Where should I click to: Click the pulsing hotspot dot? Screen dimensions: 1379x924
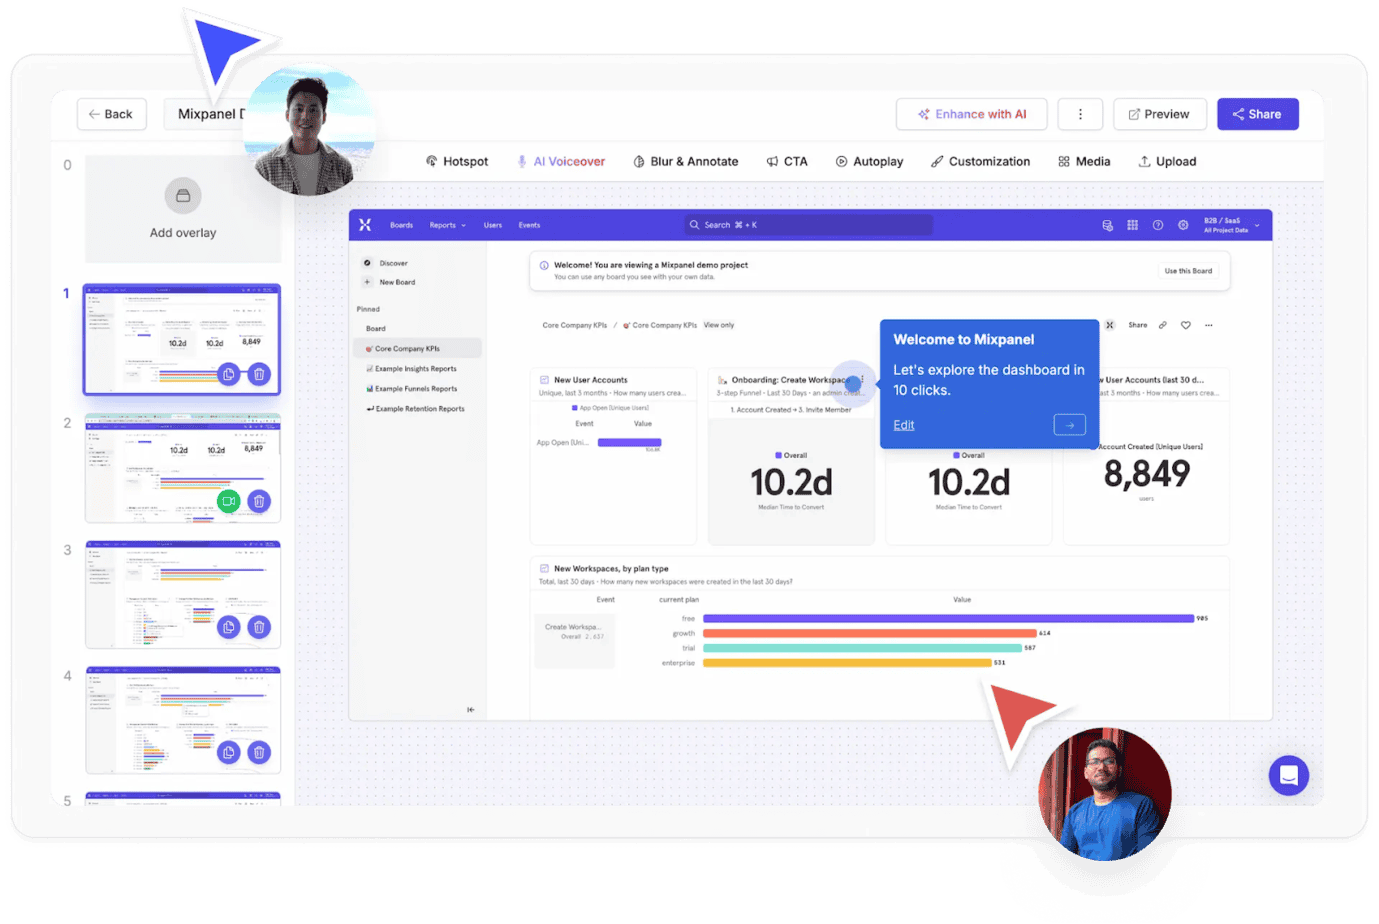tap(853, 383)
